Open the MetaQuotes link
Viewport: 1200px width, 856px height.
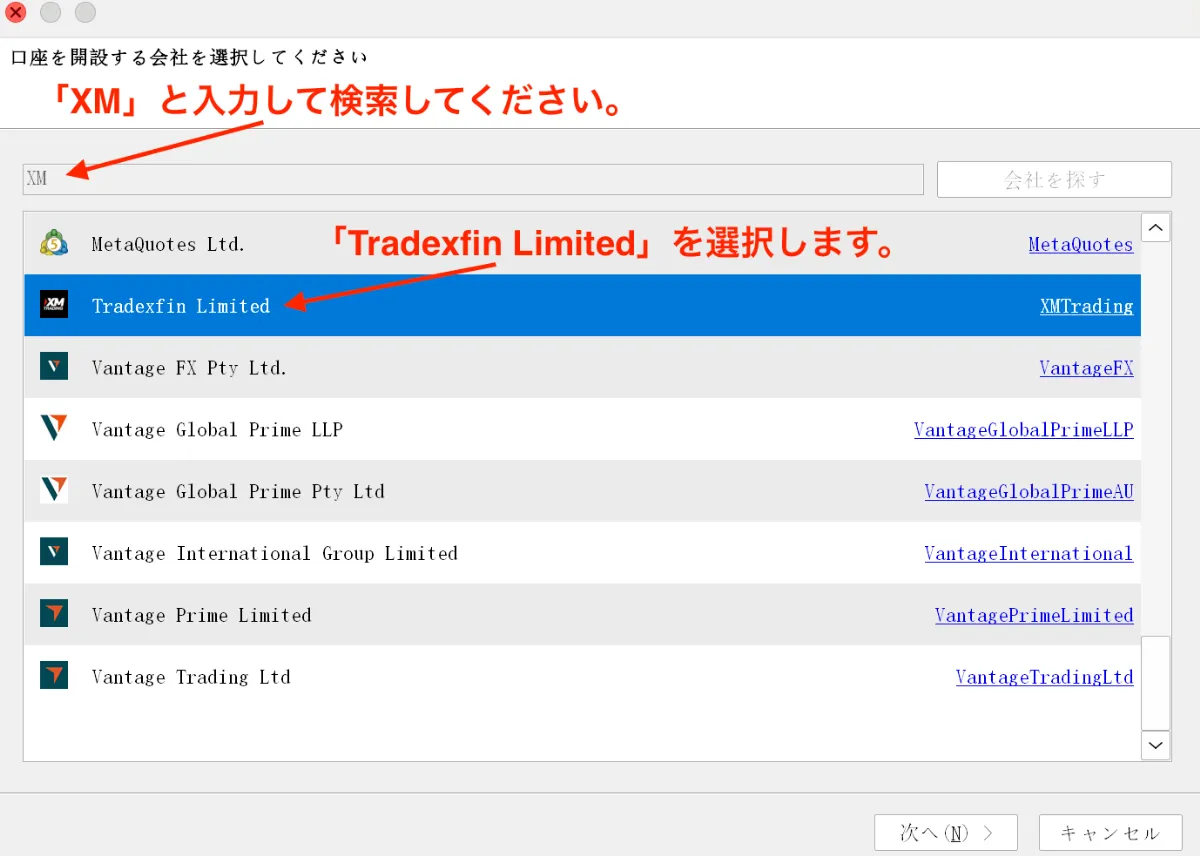pos(1081,244)
